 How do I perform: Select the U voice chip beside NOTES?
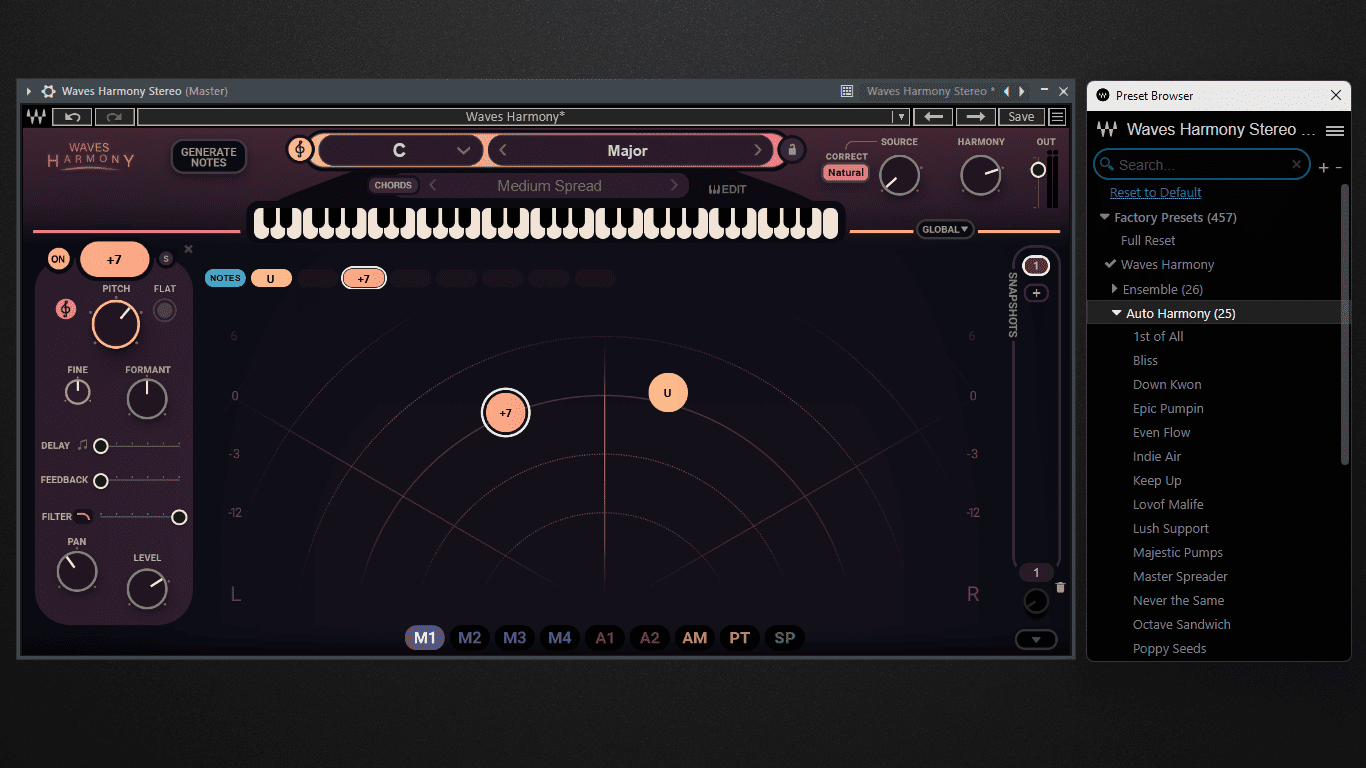coord(271,278)
